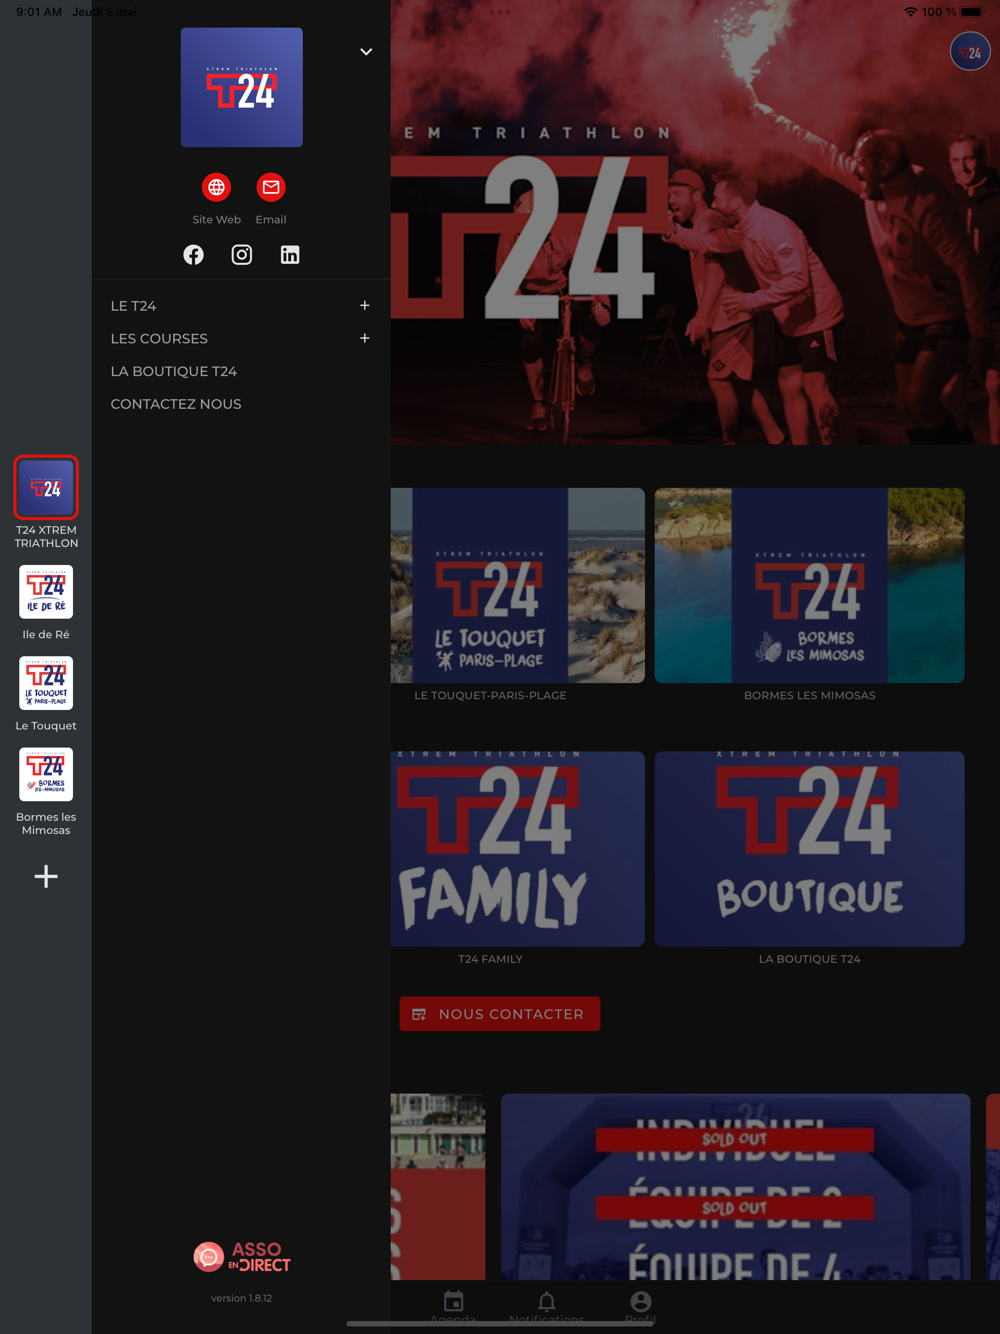This screenshot has width=1000, height=1334.
Task: Tap the clock in status bar
Action: [x=39, y=12]
